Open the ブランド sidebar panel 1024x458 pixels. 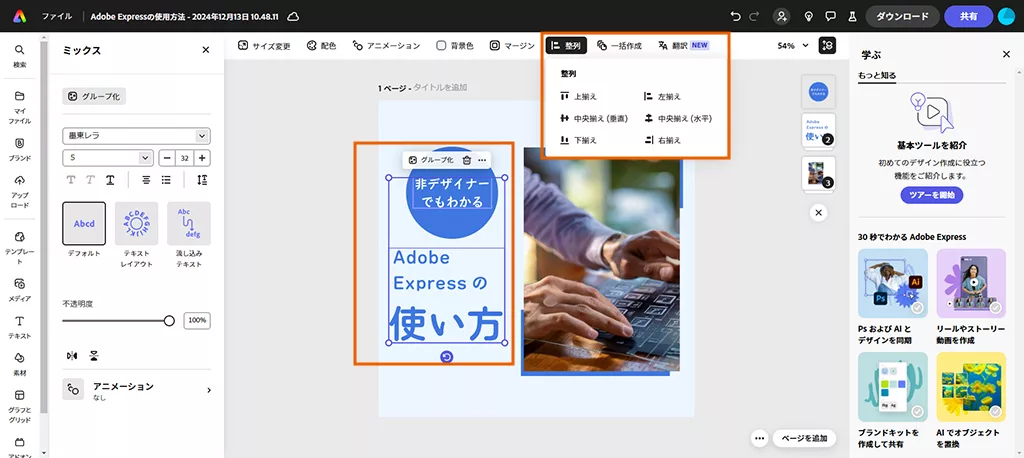pyautogui.click(x=20, y=150)
